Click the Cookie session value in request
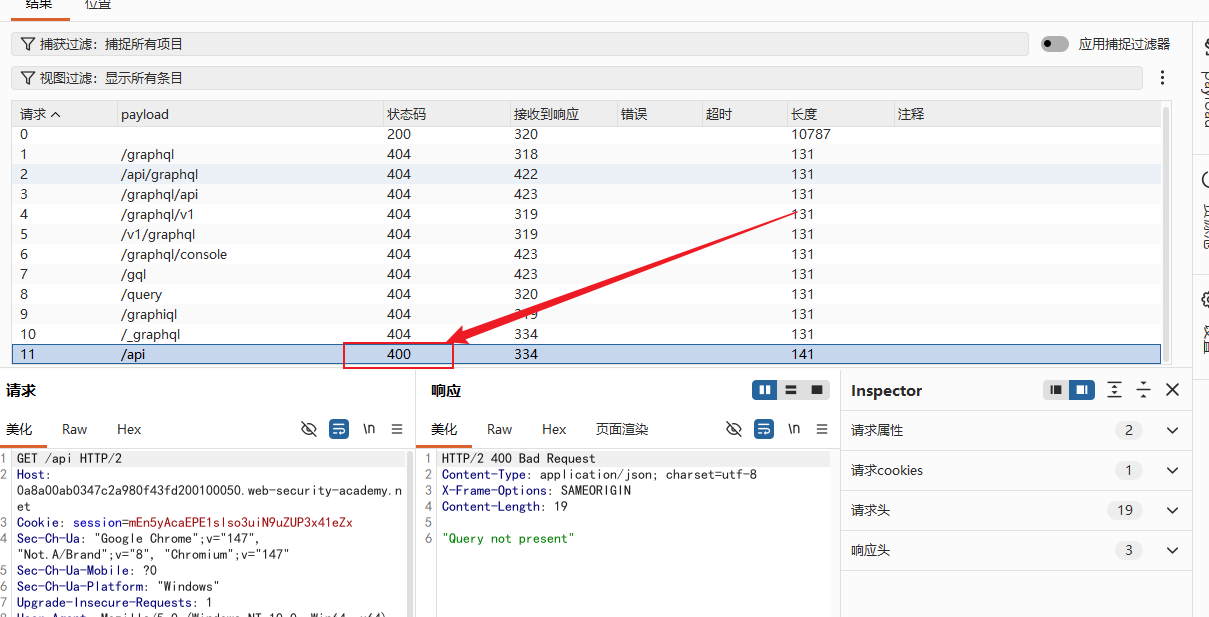Viewport: 1209px width, 617px height. click(x=239, y=523)
